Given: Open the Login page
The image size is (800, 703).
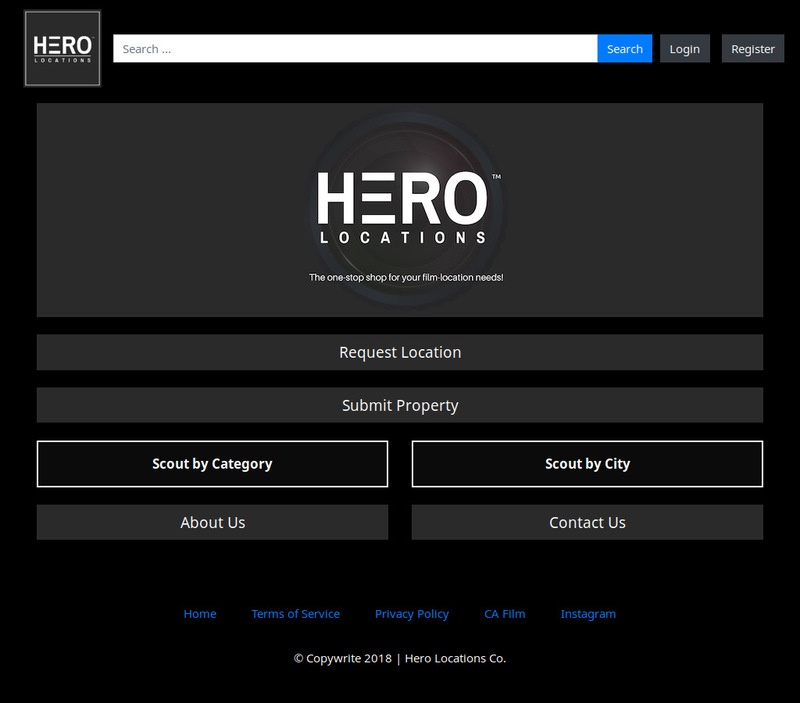Looking at the screenshot, I should click(x=685, y=48).
